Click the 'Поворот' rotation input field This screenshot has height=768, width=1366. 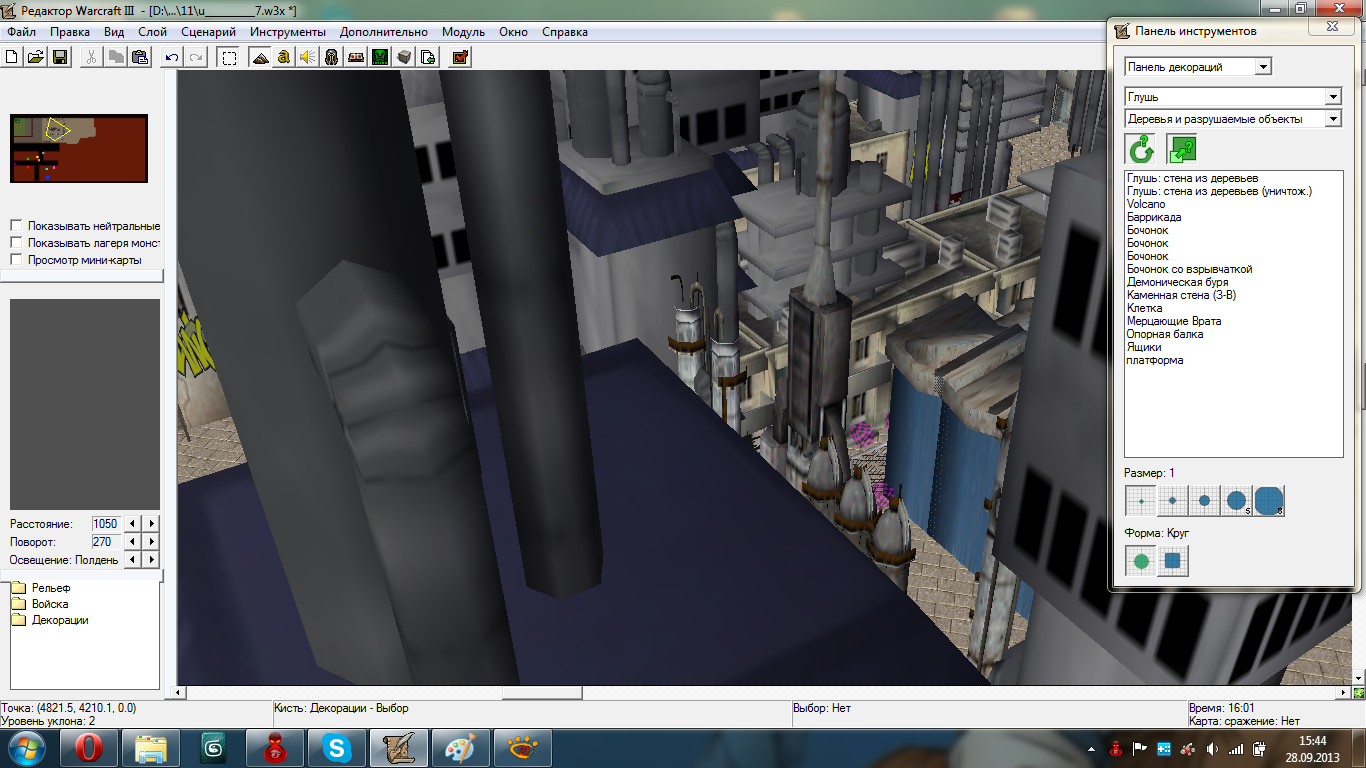click(105, 541)
